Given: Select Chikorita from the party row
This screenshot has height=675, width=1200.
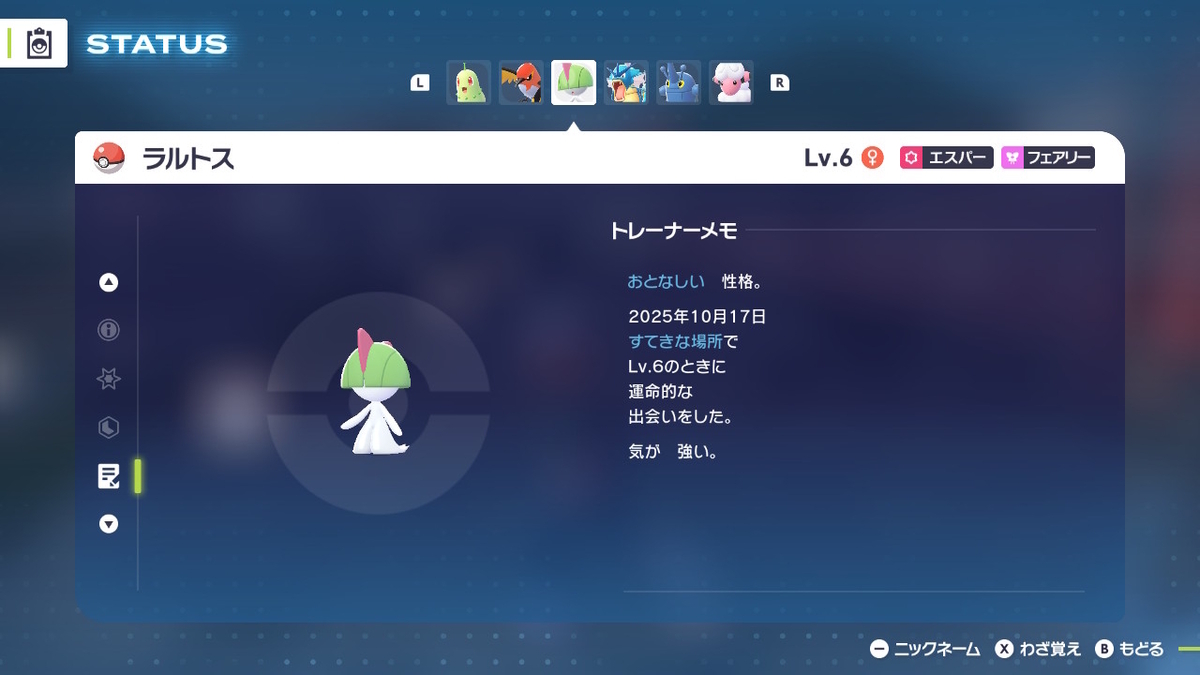Looking at the screenshot, I should click(x=467, y=83).
